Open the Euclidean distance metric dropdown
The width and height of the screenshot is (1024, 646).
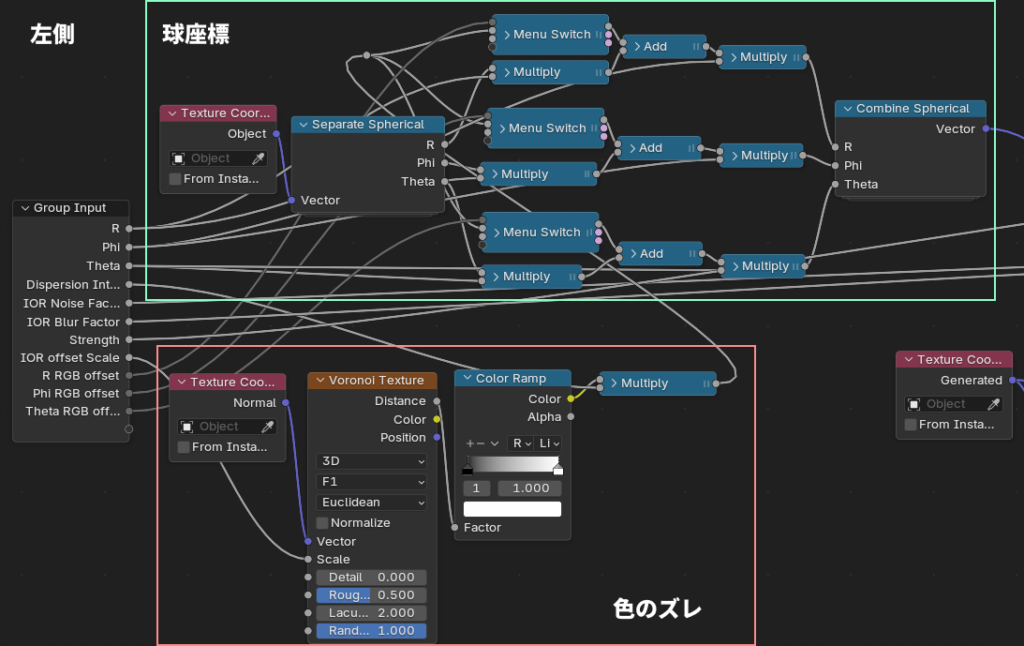point(372,502)
